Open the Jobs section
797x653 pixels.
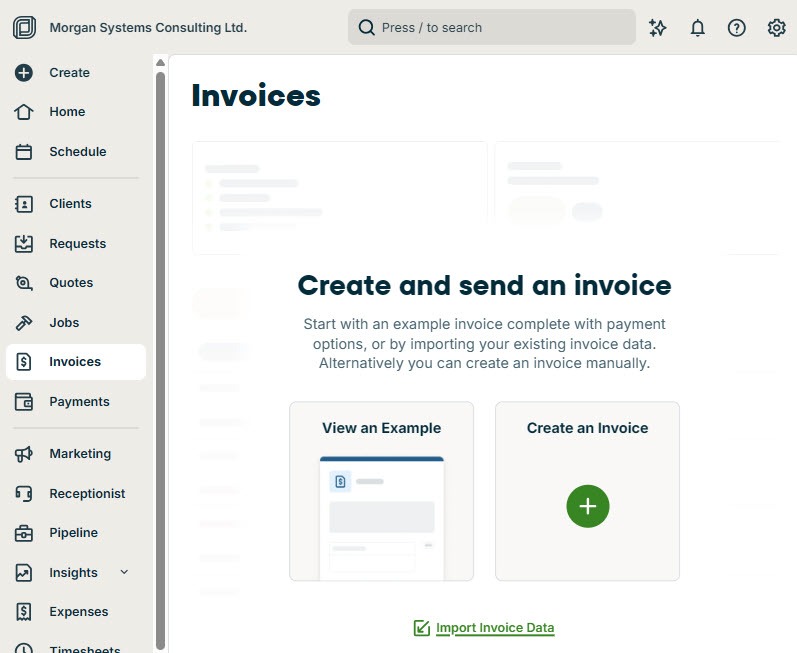(64, 323)
